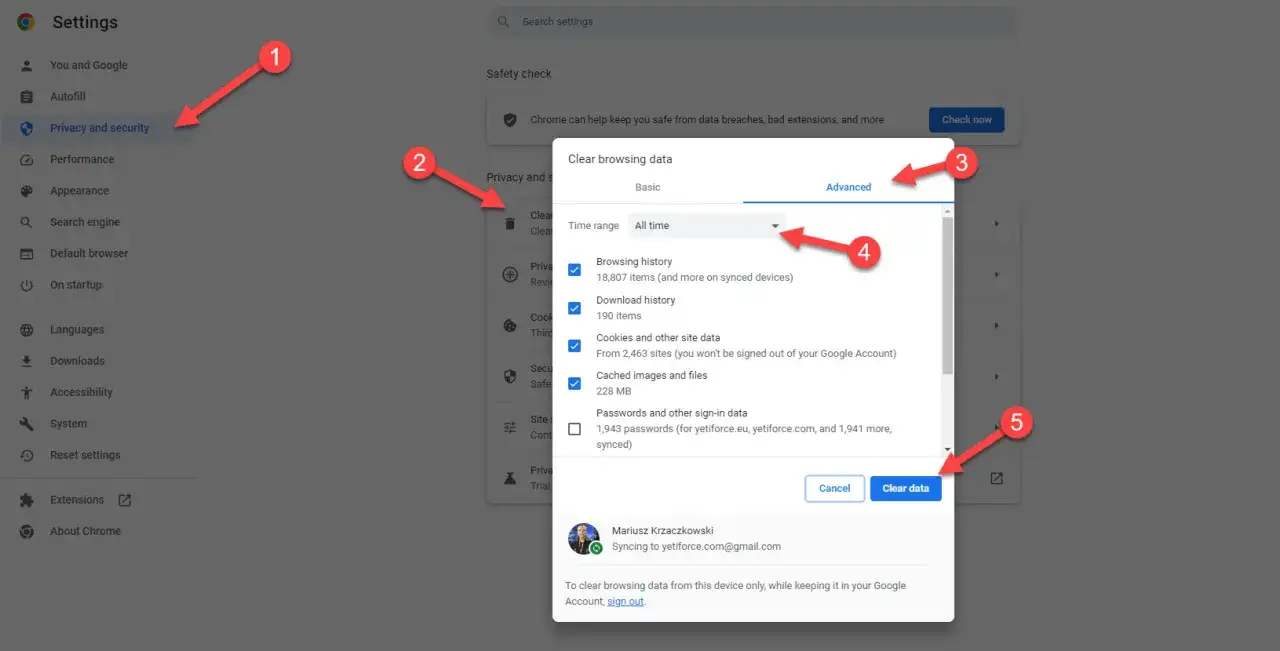The height and width of the screenshot is (651, 1280).
Task: Click the dialog scrollbar down arrow
Action: (x=948, y=451)
